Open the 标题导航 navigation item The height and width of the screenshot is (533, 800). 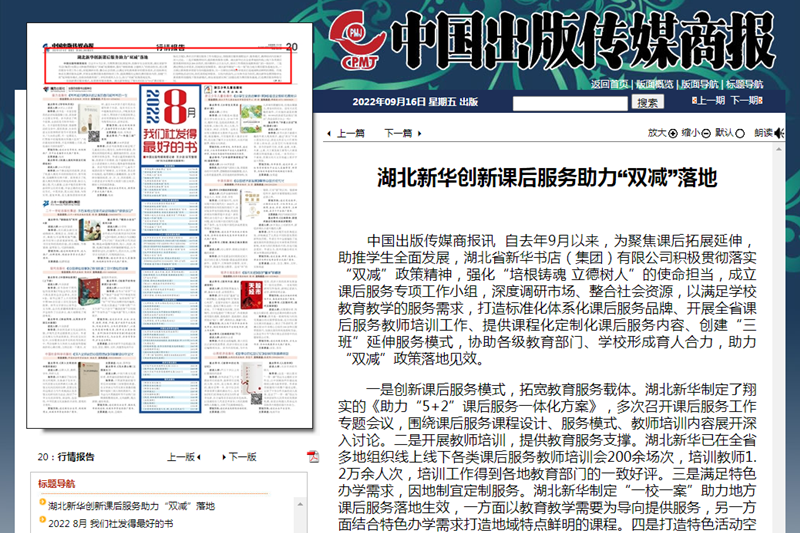point(745,84)
